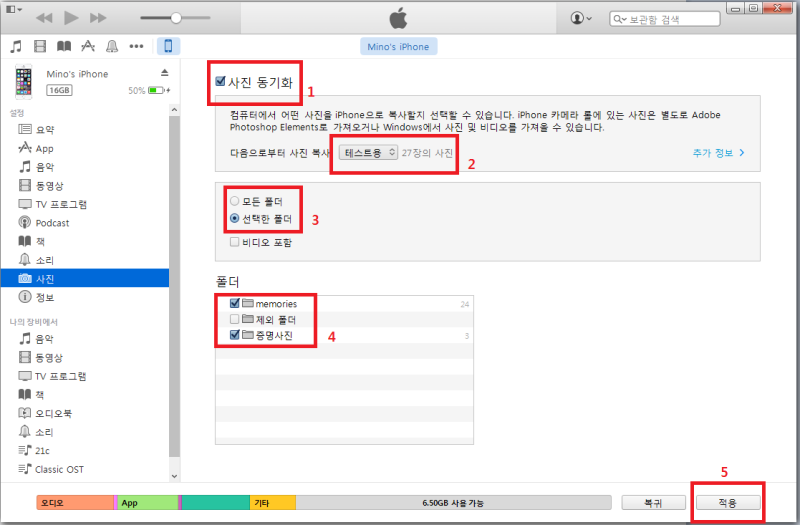Open the Movies library film icon
800x525 pixels.
pyautogui.click(x=40, y=46)
